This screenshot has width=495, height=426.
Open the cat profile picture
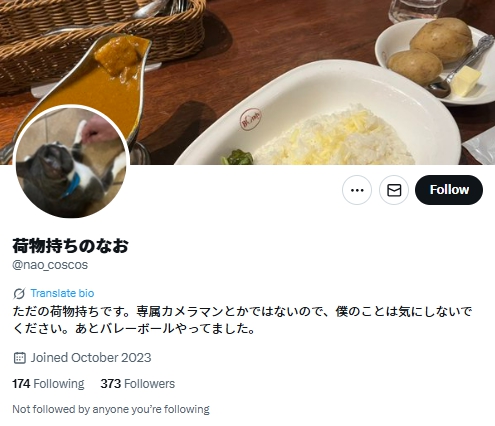click(x=71, y=162)
